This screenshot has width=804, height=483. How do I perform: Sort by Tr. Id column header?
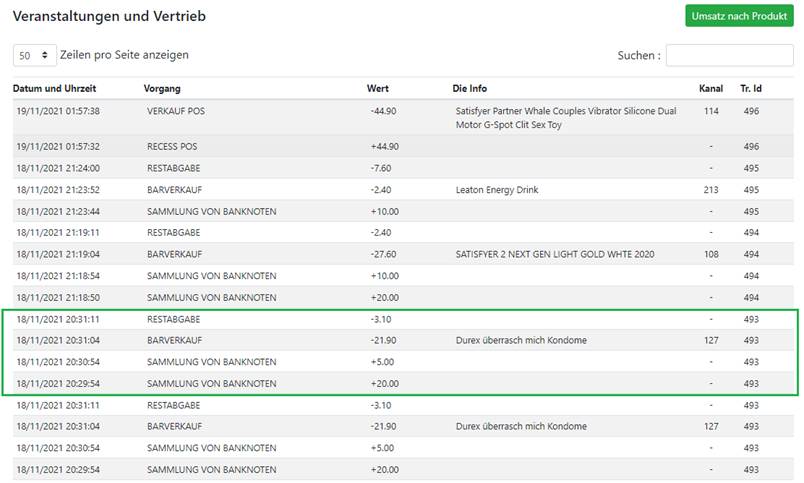[x=751, y=88]
